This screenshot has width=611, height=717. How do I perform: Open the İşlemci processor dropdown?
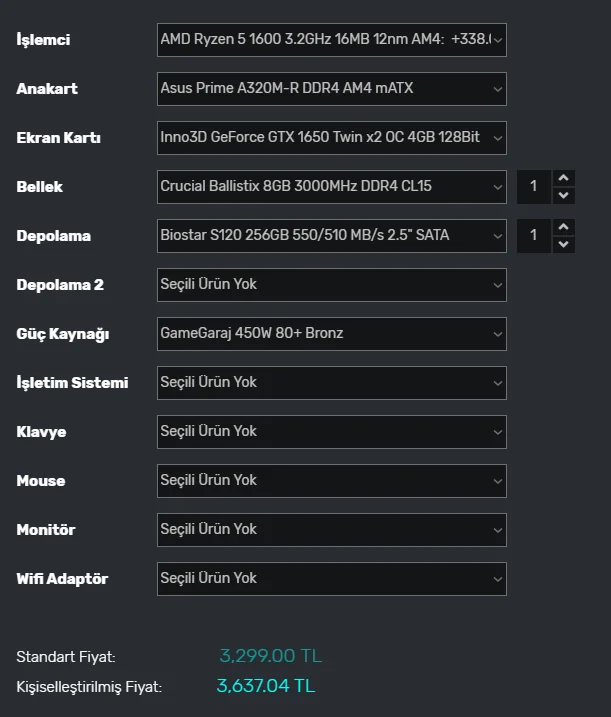pos(331,40)
